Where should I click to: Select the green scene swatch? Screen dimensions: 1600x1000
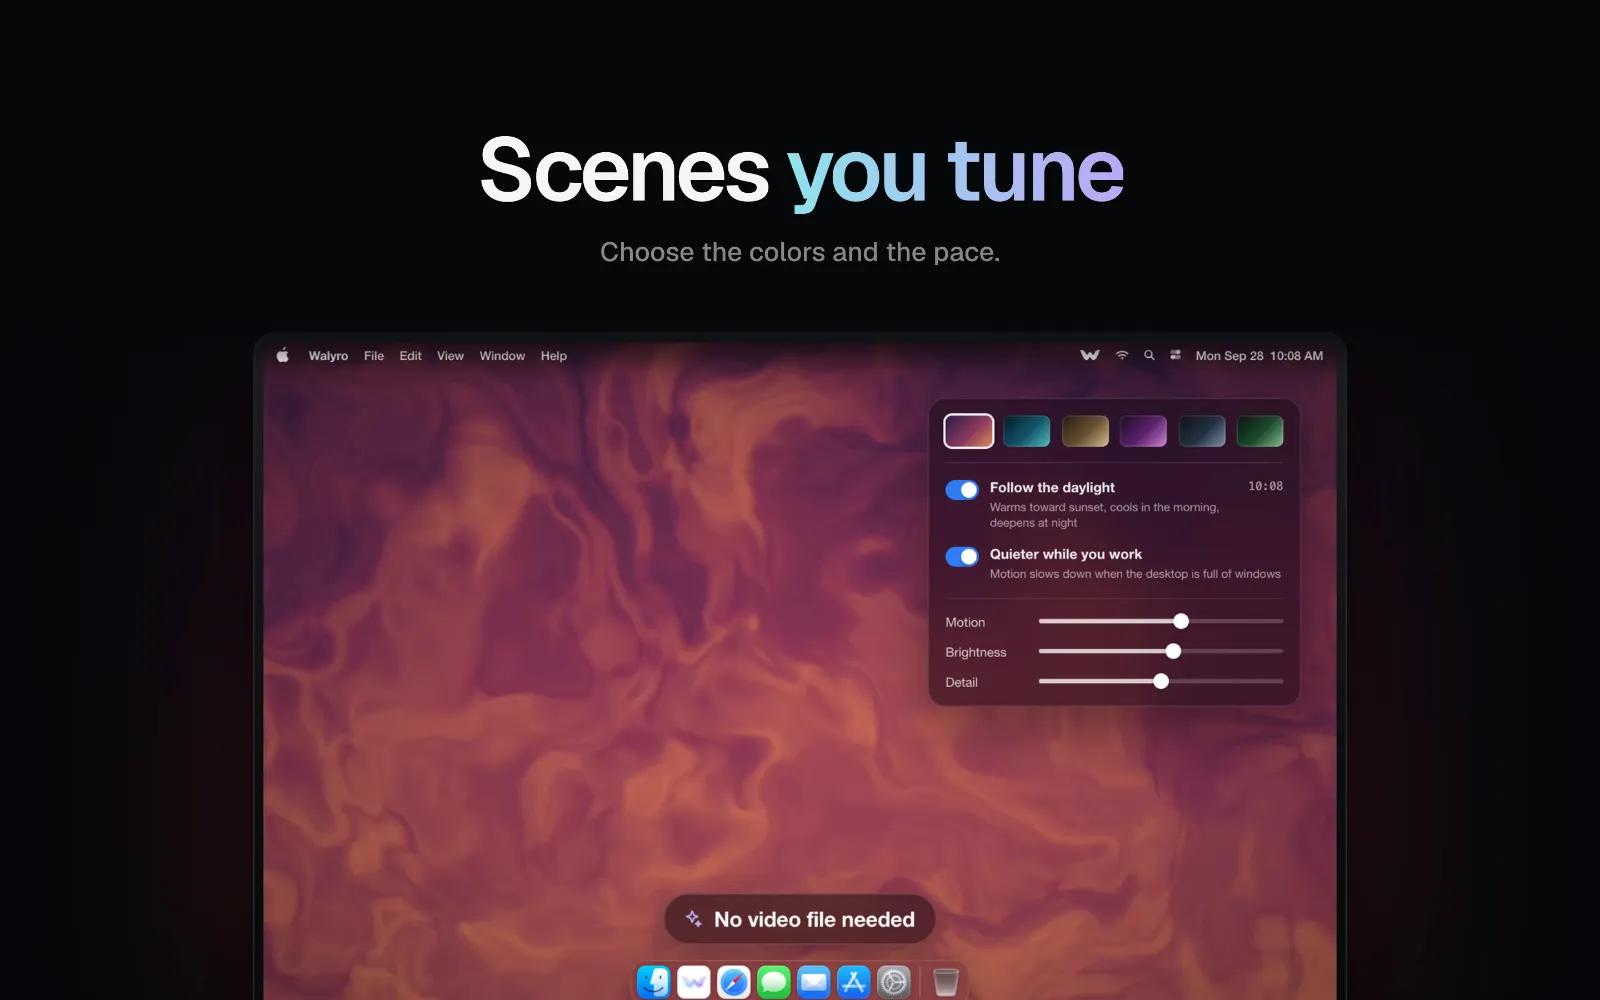tap(1260, 431)
